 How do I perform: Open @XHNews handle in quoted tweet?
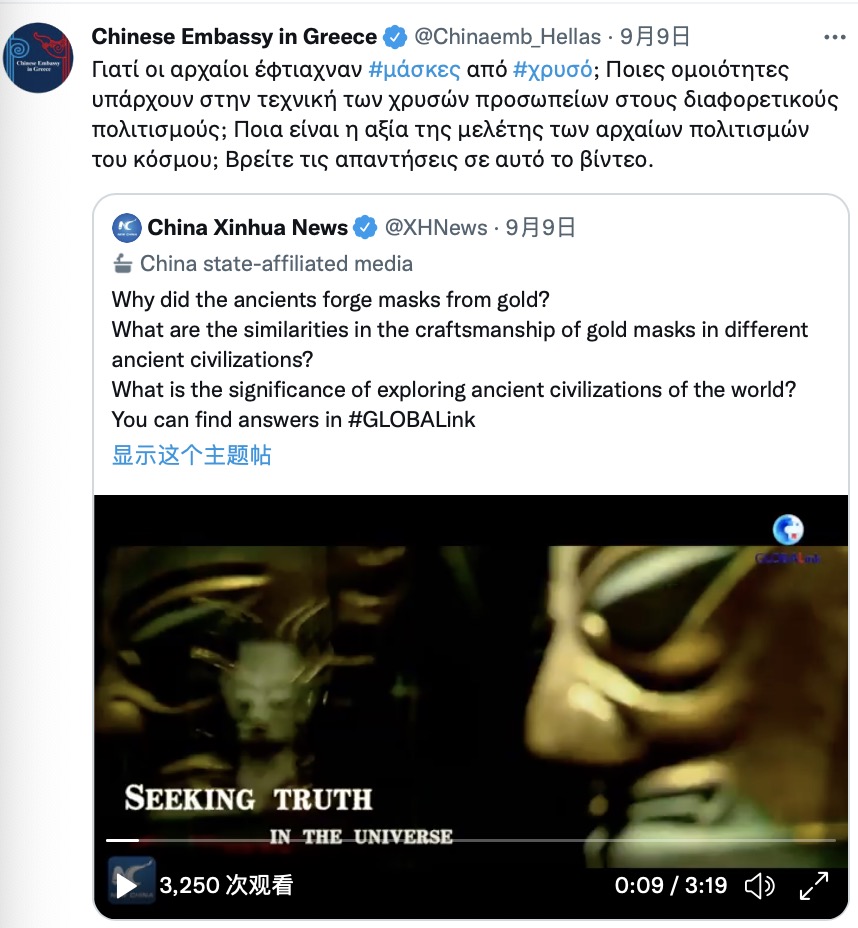436,228
